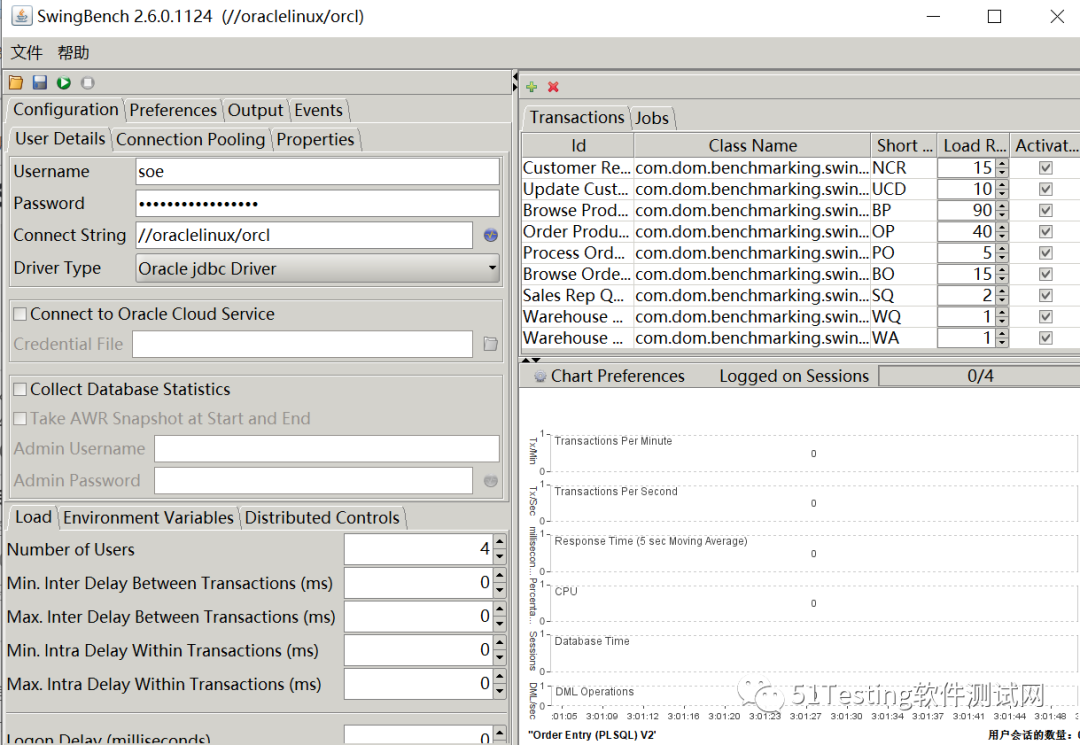Open Environment Variables tab

tap(149, 518)
